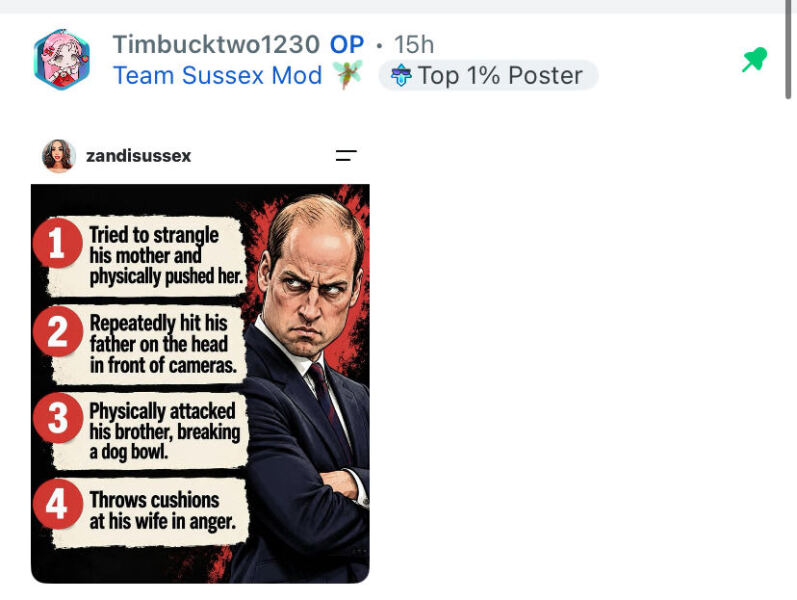Click the fairy emoji in the flair
The image size is (797, 600).
point(349,75)
